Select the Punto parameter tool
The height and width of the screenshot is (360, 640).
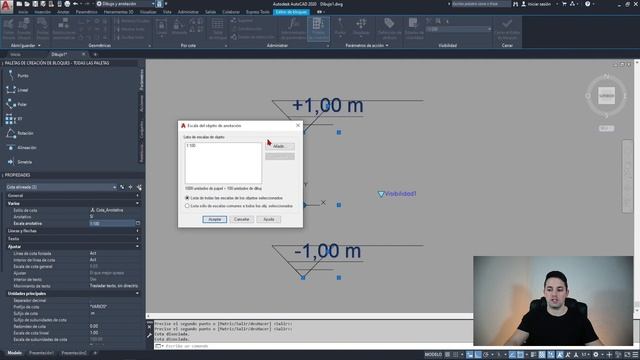18,76
